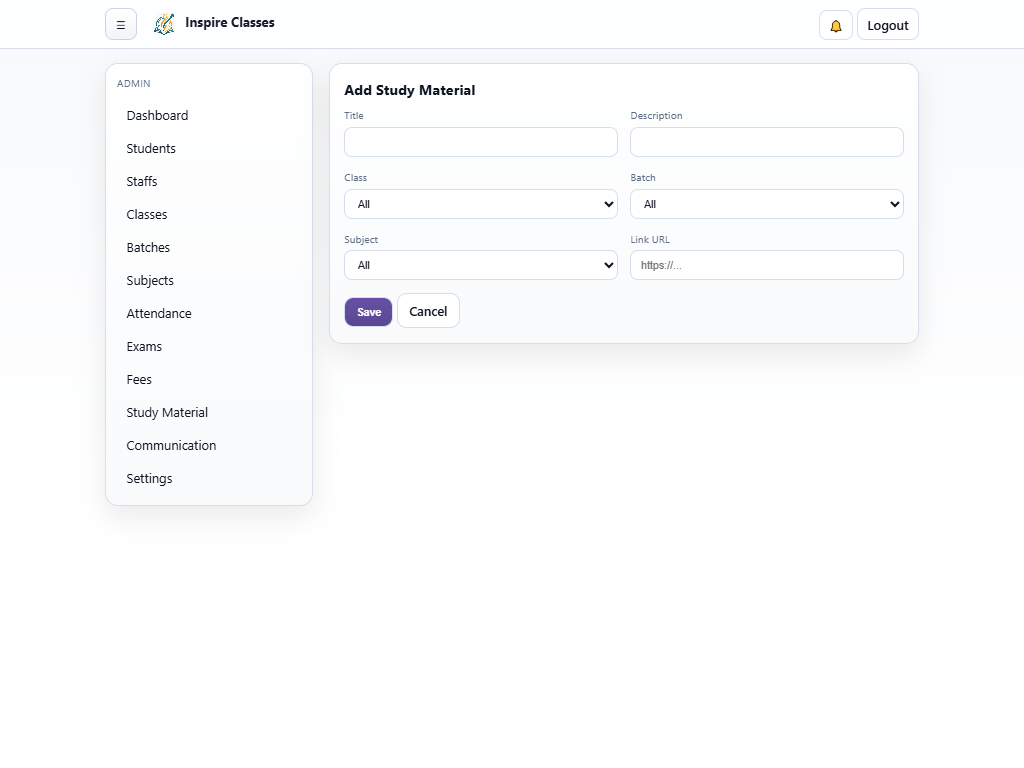Click the Inspire Classes logo icon
1024x768 pixels.
pos(164,24)
